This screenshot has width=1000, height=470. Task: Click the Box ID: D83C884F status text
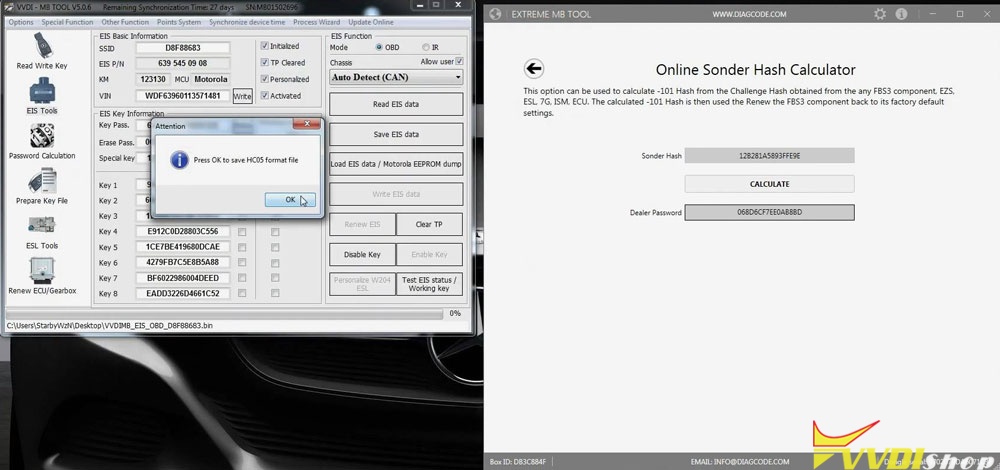click(x=517, y=462)
